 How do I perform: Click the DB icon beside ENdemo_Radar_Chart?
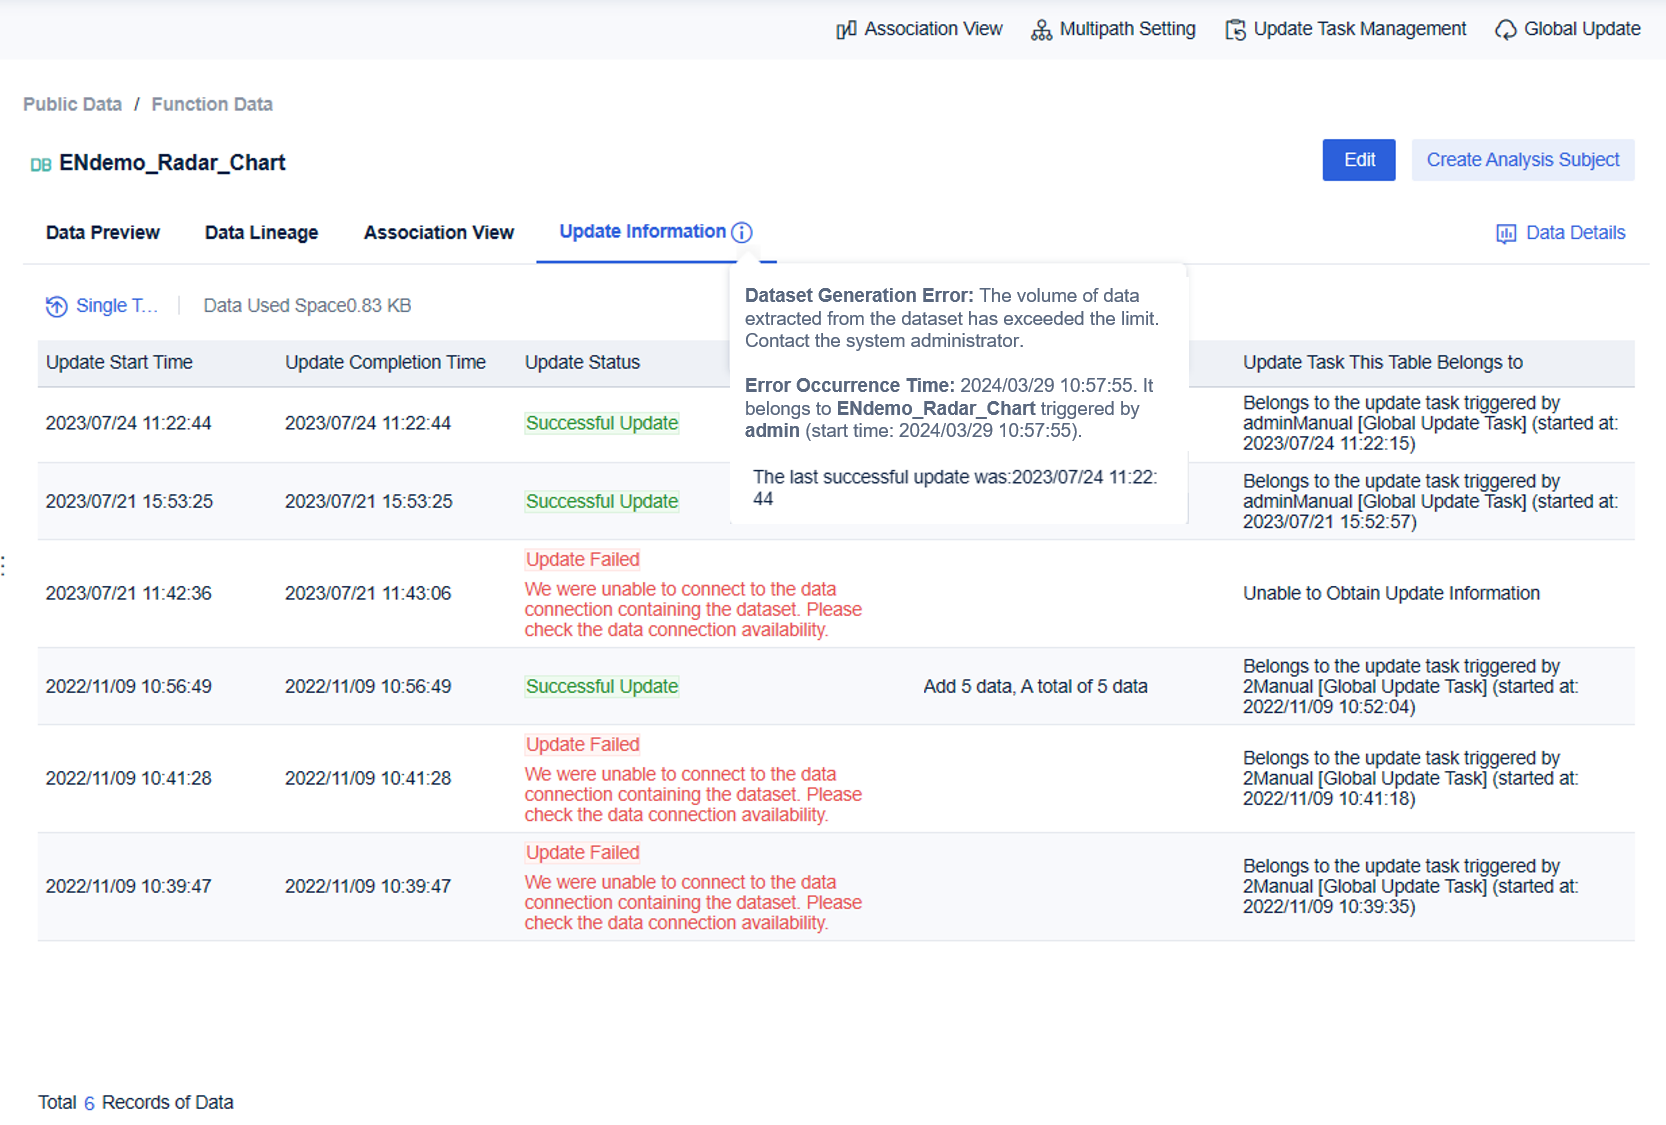click(x=41, y=162)
